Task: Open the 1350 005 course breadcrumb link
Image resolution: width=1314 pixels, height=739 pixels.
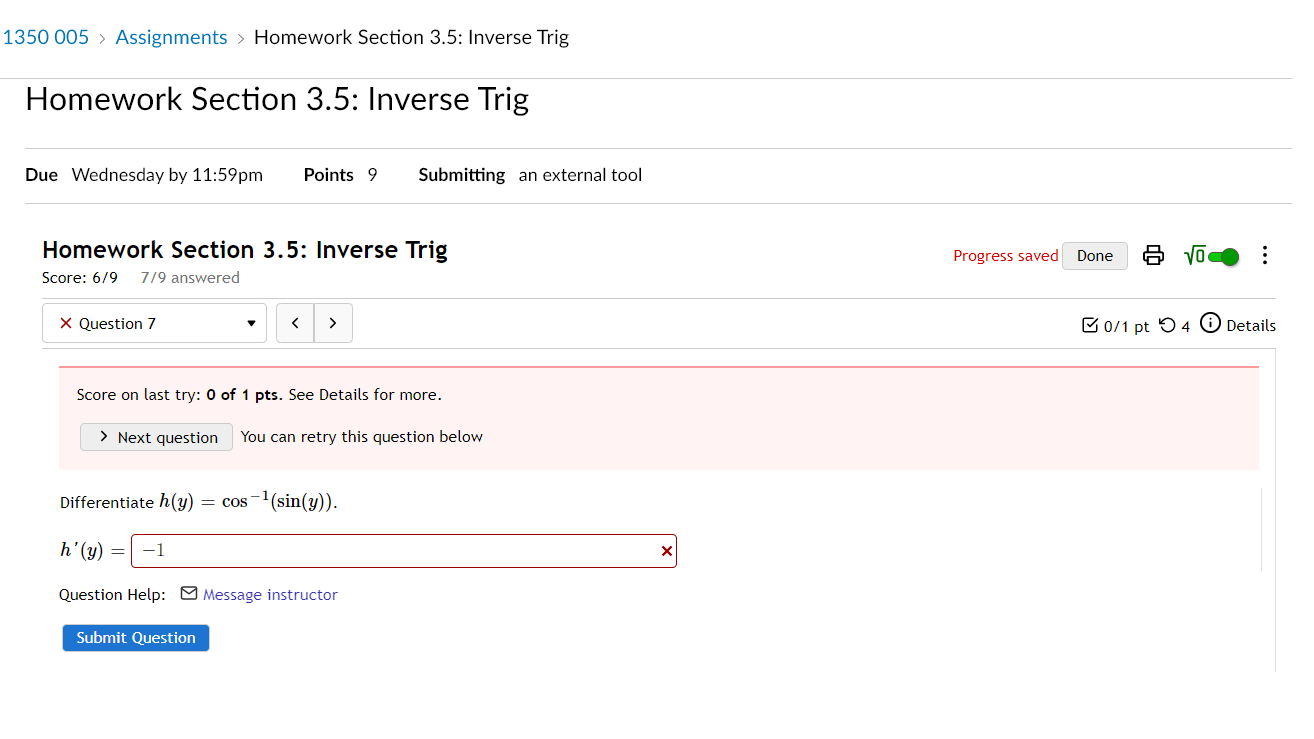Action: click(x=45, y=37)
